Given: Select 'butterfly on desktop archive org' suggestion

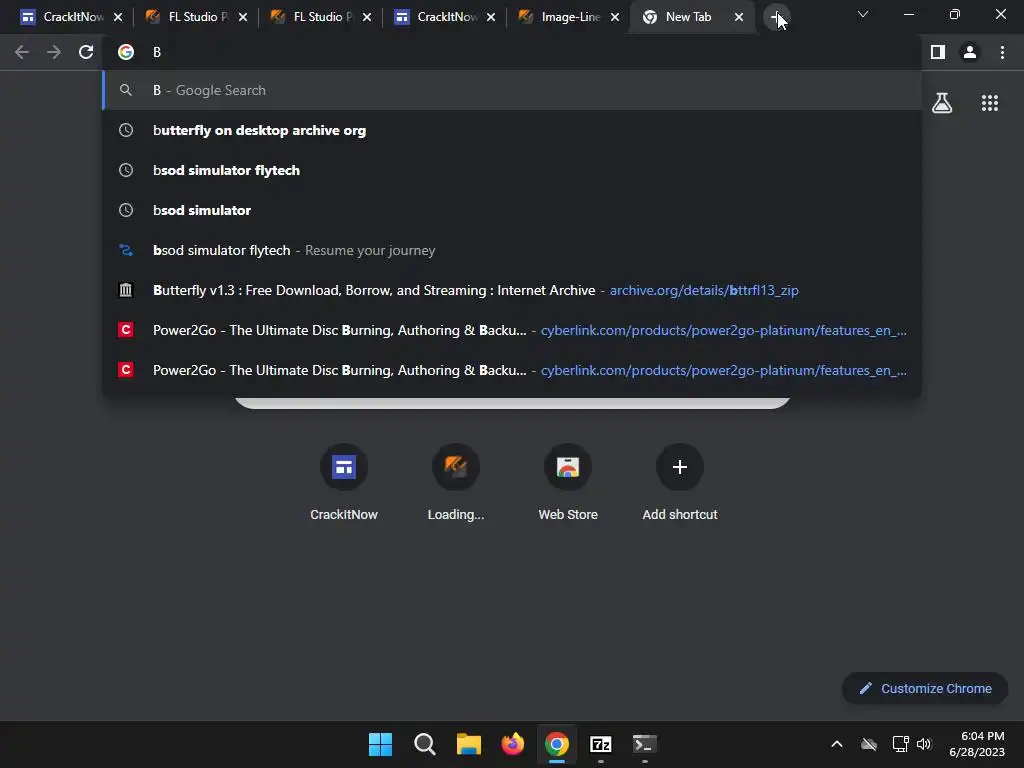Looking at the screenshot, I should point(512,130).
